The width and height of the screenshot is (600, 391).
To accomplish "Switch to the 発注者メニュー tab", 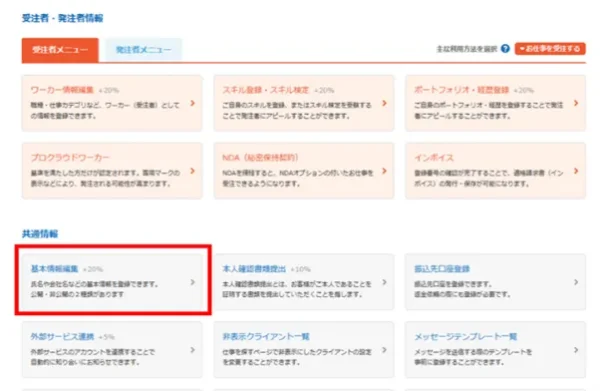I will point(143,50).
